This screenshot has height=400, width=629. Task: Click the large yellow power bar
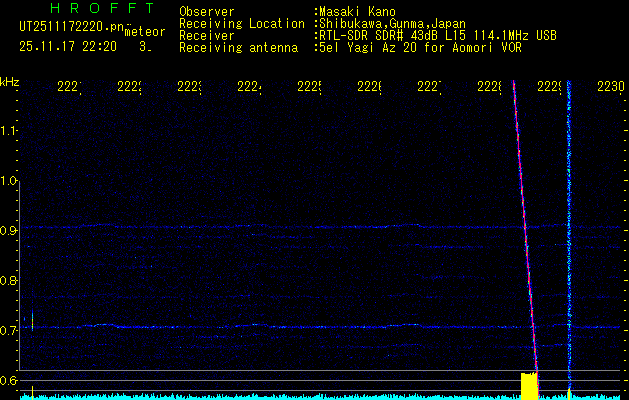coord(529,386)
